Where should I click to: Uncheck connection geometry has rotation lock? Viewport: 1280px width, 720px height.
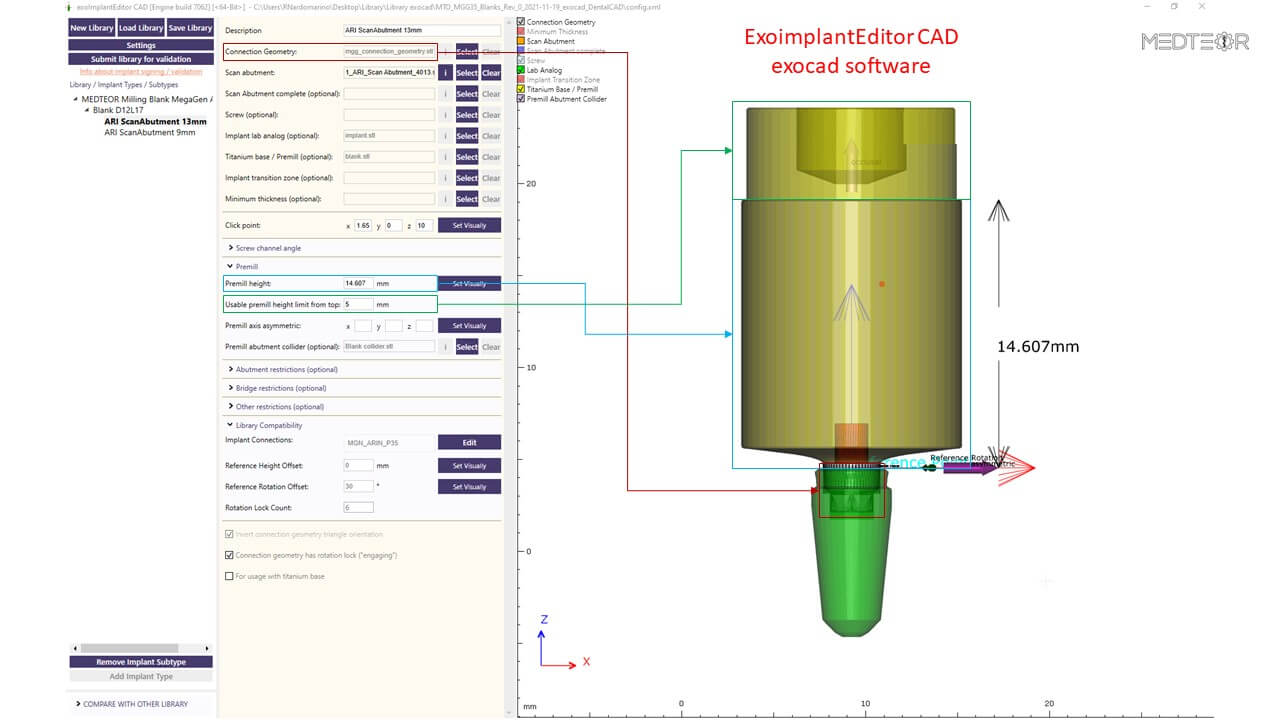(229, 555)
